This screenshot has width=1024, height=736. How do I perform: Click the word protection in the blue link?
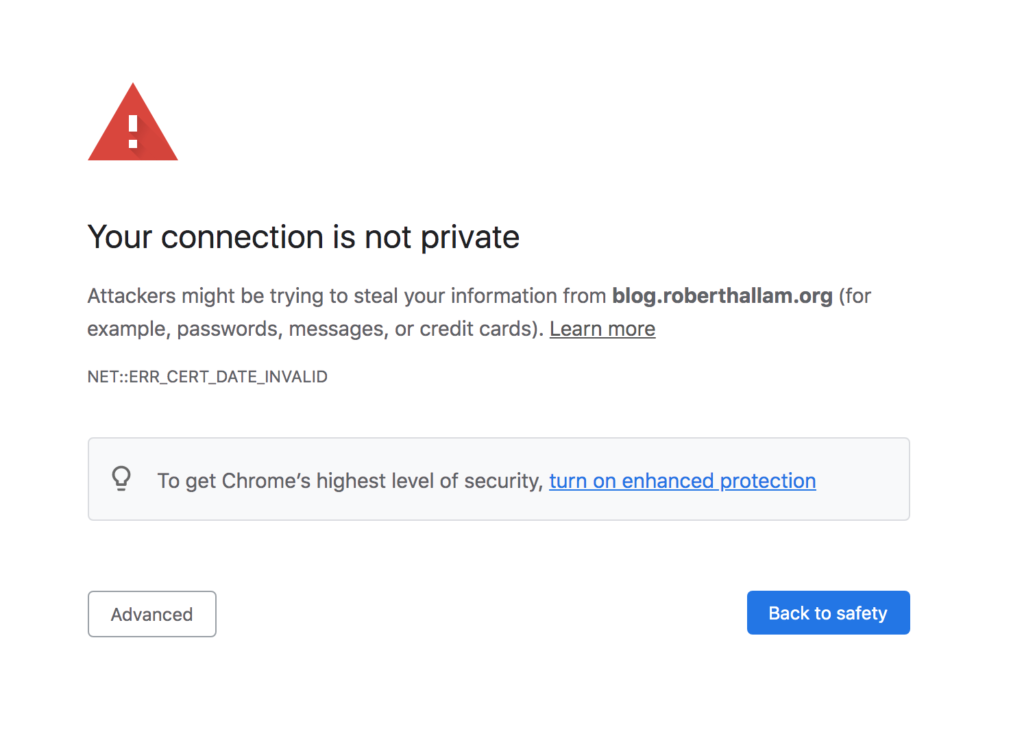point(768,481)
